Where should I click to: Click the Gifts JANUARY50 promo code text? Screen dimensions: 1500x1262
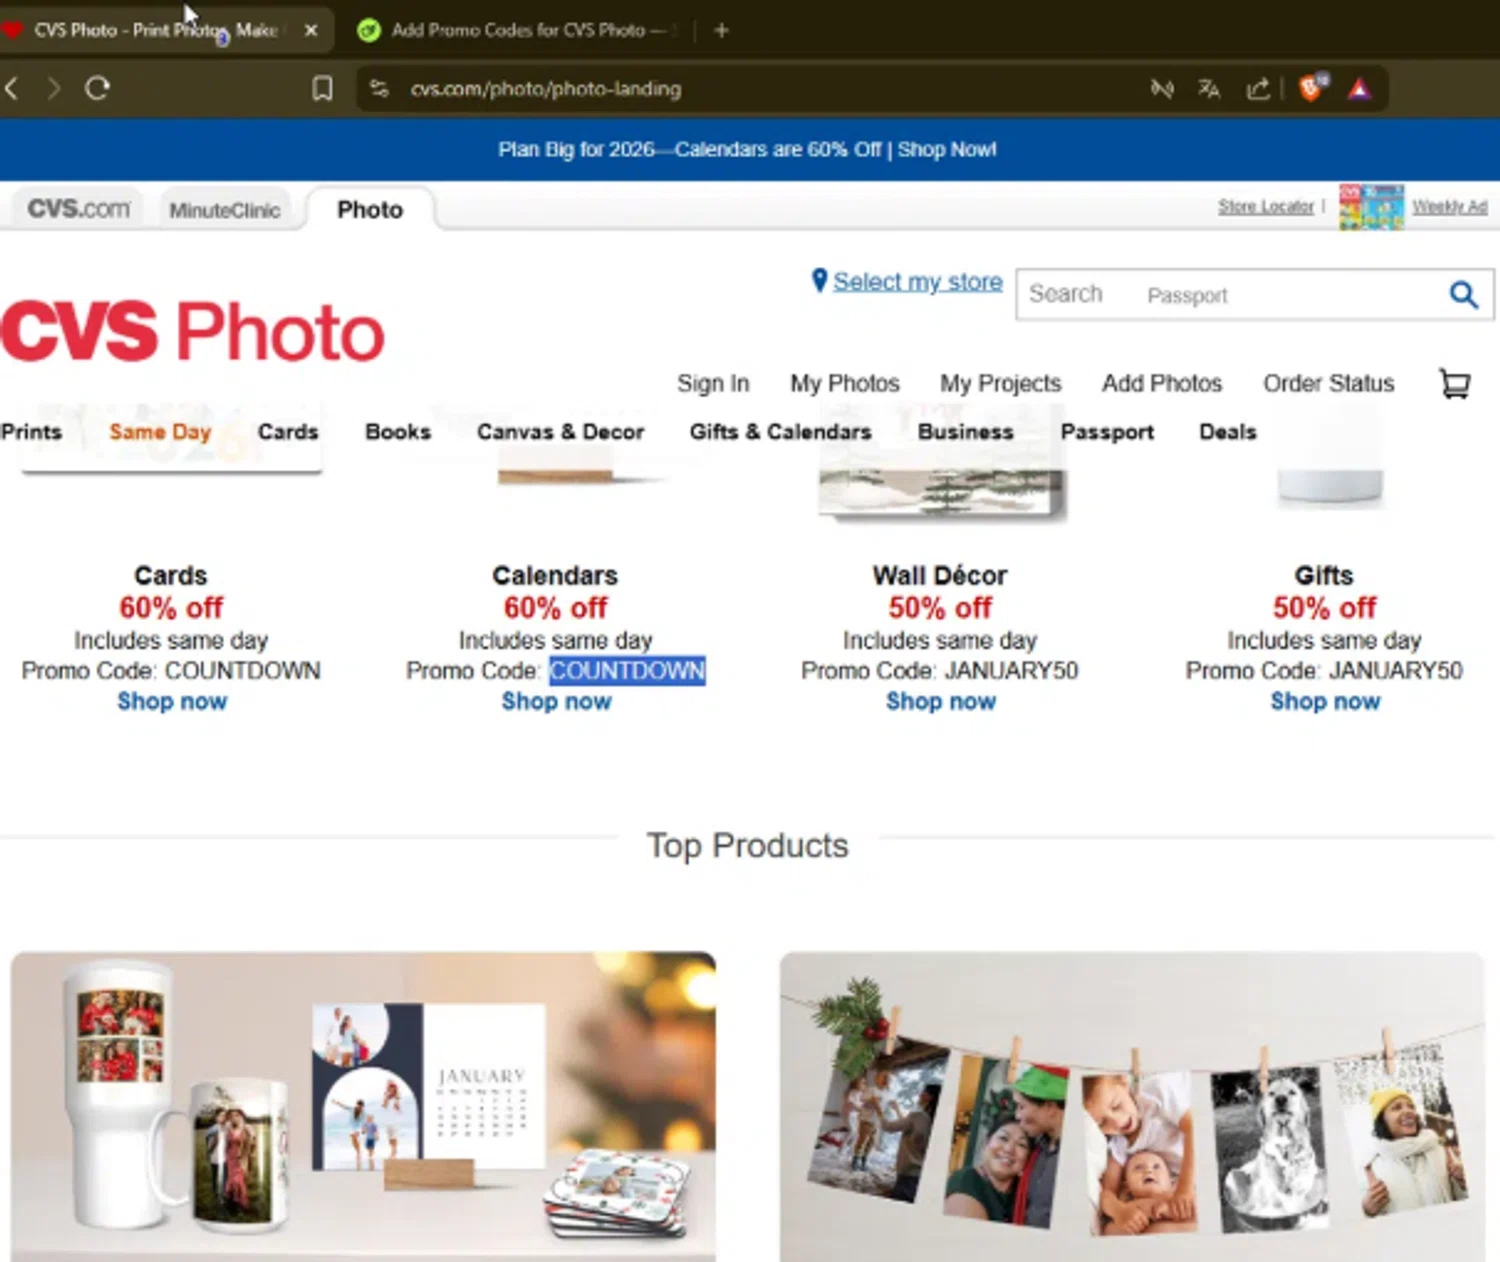click(1396, 670)
